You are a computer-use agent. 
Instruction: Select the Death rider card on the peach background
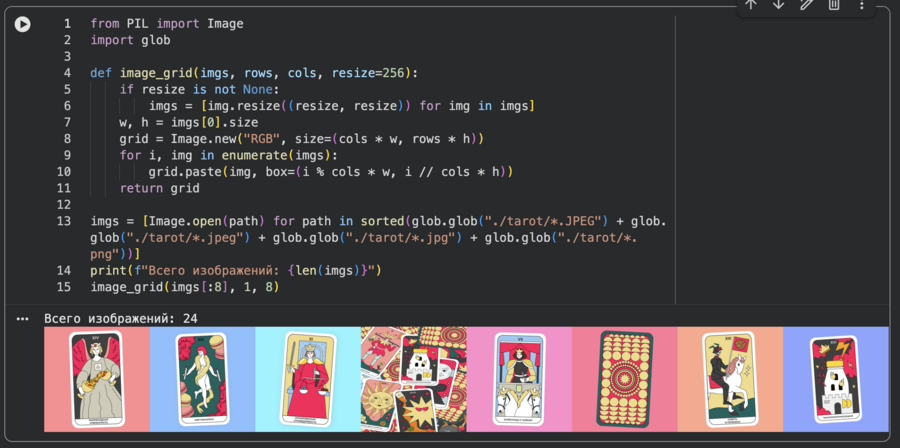730,379
